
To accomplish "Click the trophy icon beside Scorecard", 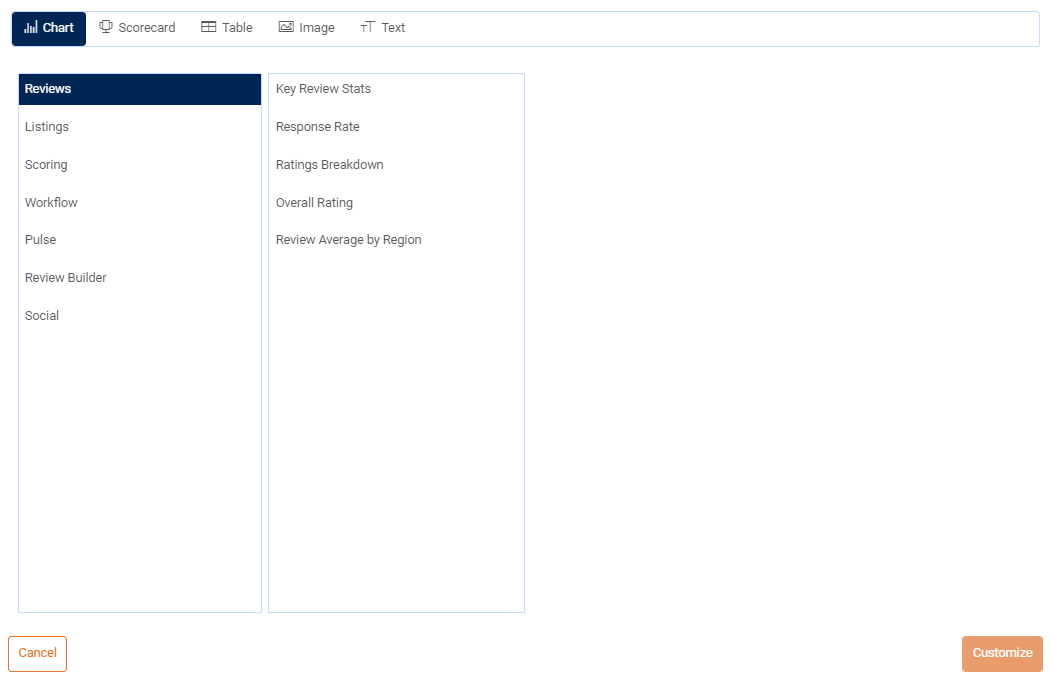I will coord(105,27).
